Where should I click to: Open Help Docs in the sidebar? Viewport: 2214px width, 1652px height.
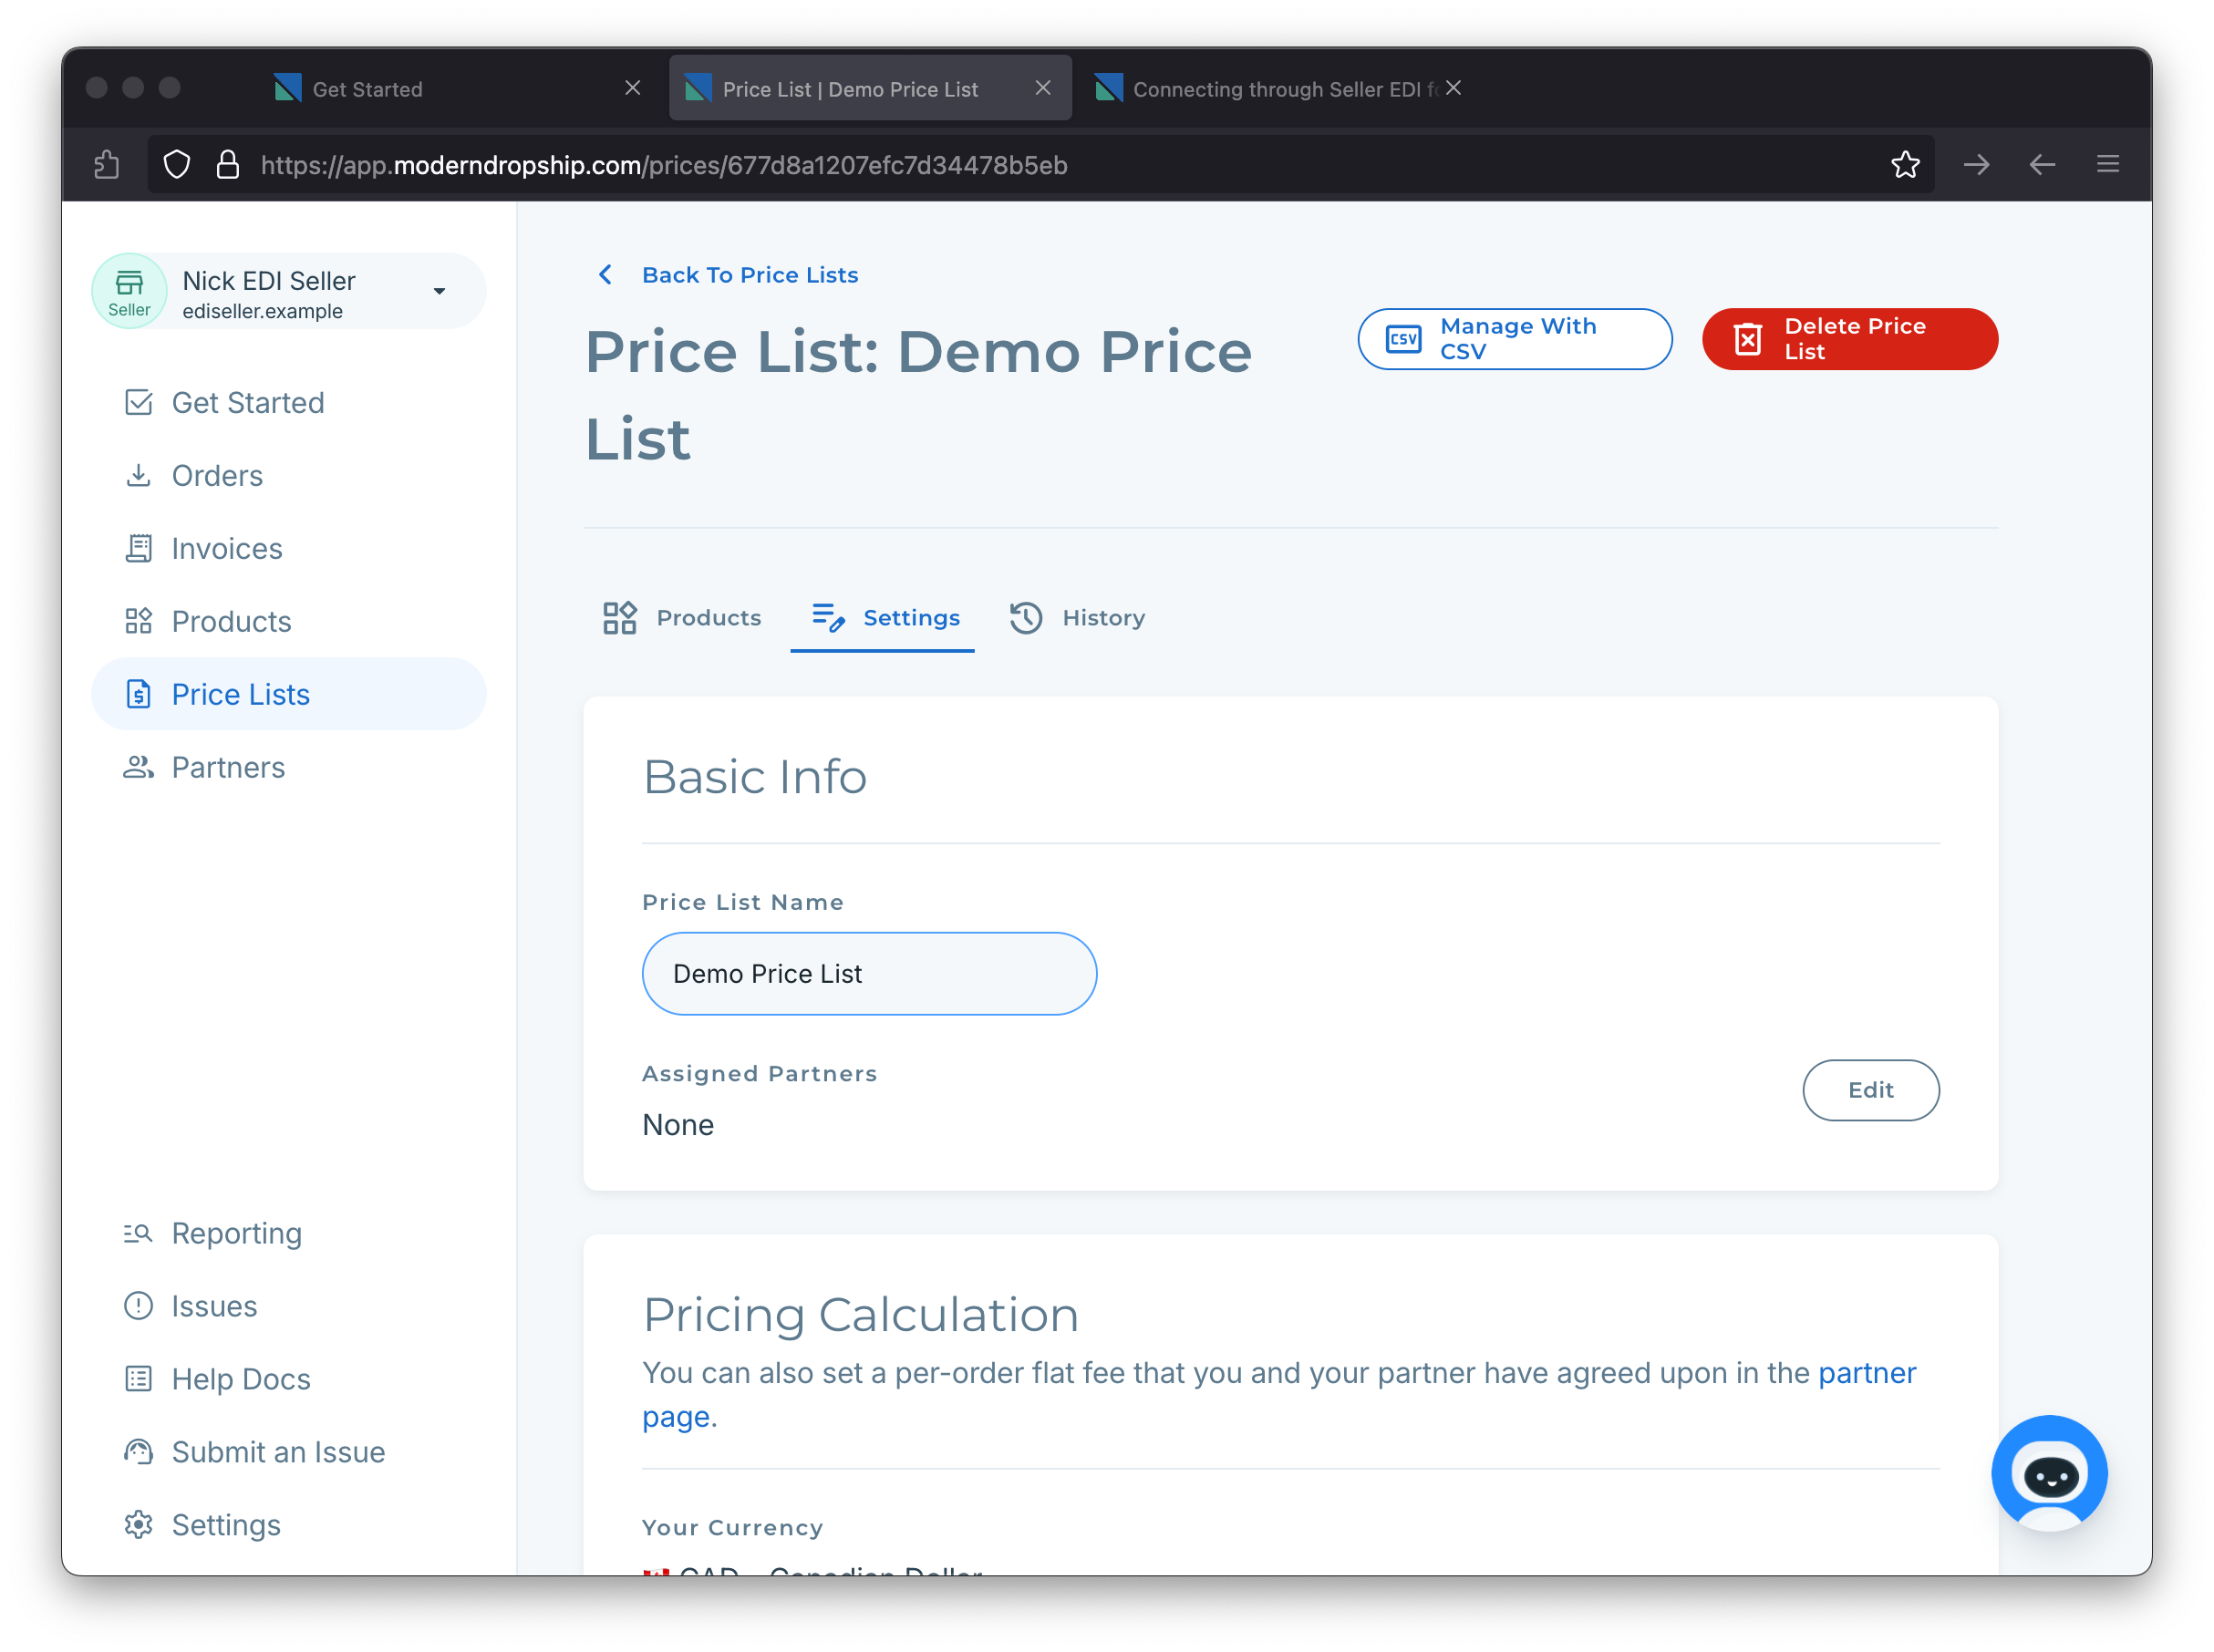[x=288, y=1379]
